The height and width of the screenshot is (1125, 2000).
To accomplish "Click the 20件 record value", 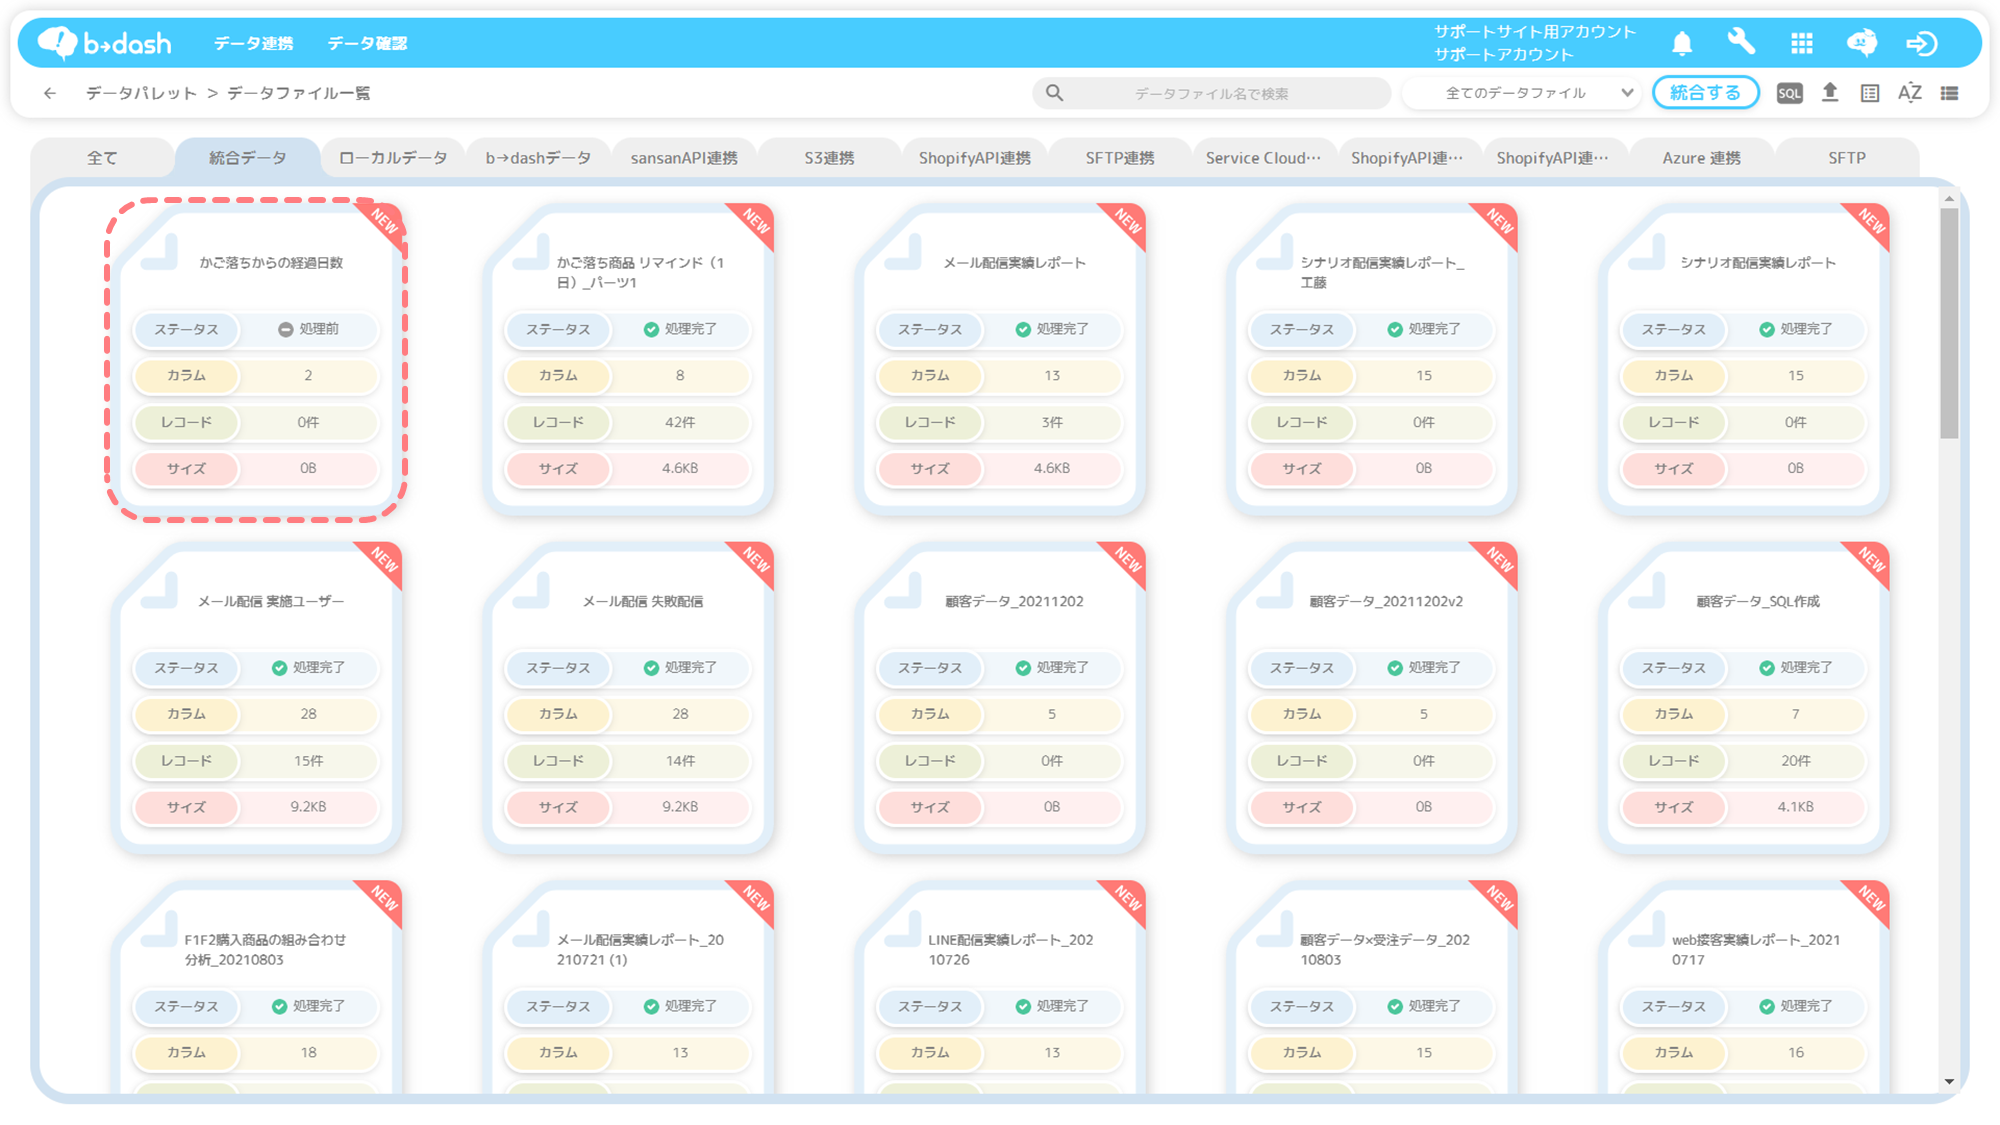I will [1796, 761].
